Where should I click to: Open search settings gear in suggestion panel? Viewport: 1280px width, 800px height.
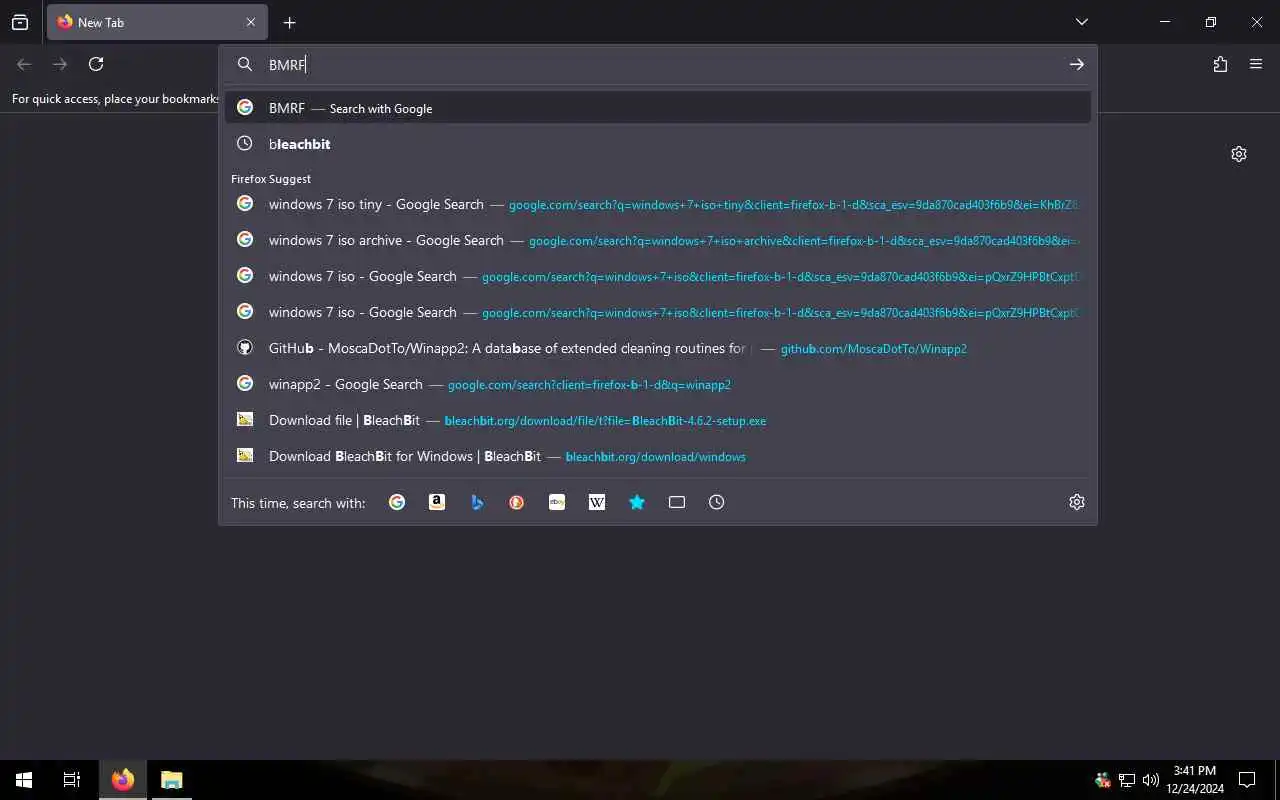(x=1077, y=502)
